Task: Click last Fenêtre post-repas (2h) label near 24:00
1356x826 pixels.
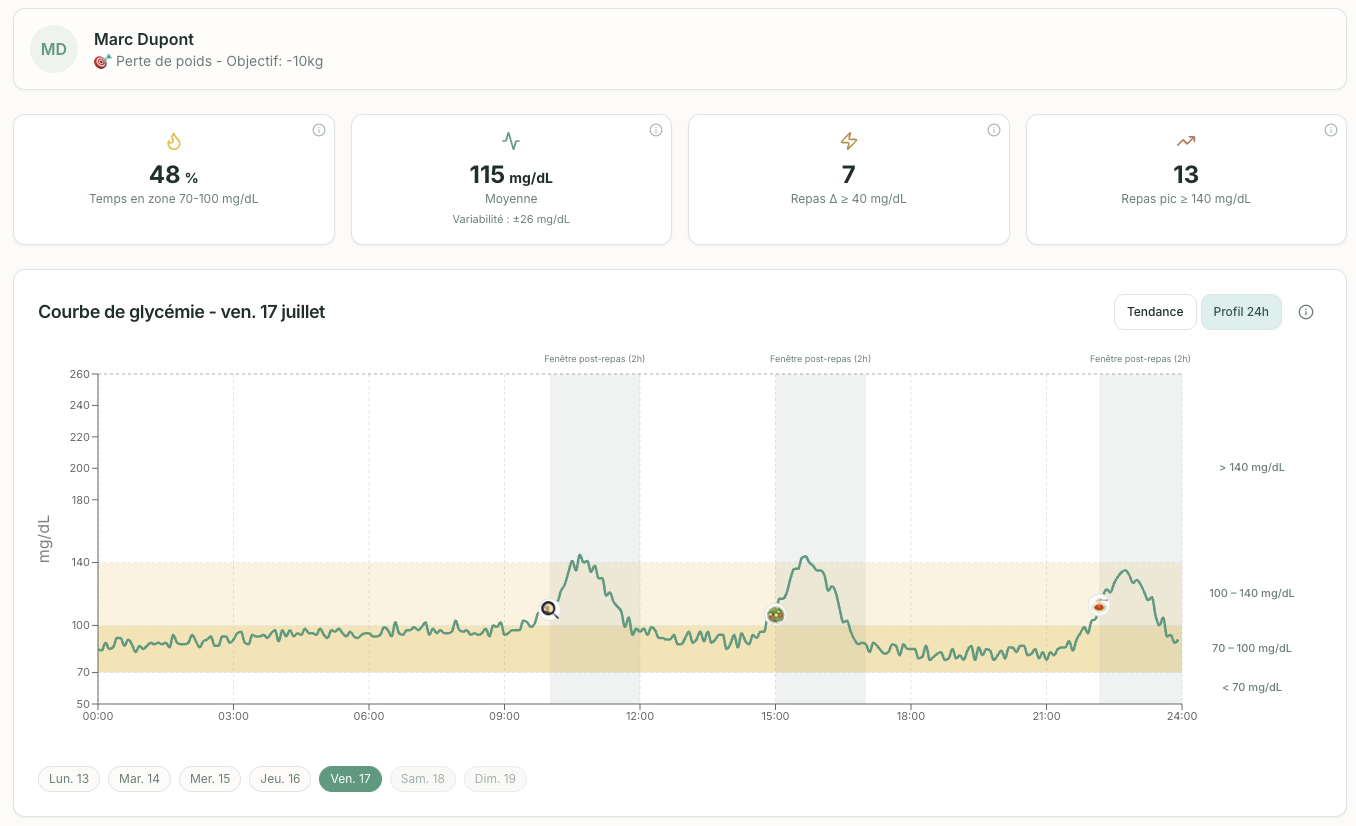Action: pos(1140,358)
